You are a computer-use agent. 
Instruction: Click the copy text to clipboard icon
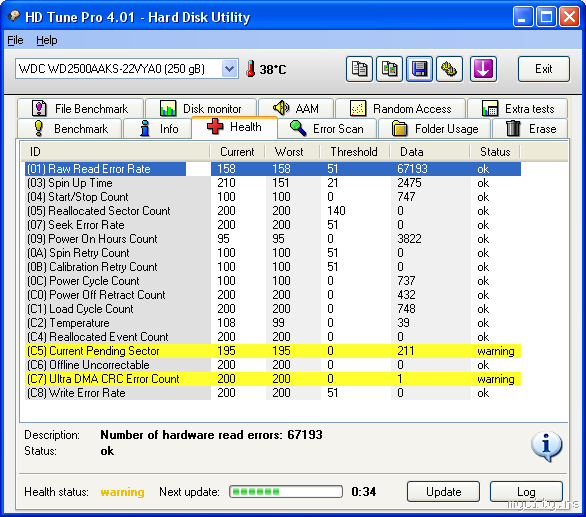click(x=359, y=69)
